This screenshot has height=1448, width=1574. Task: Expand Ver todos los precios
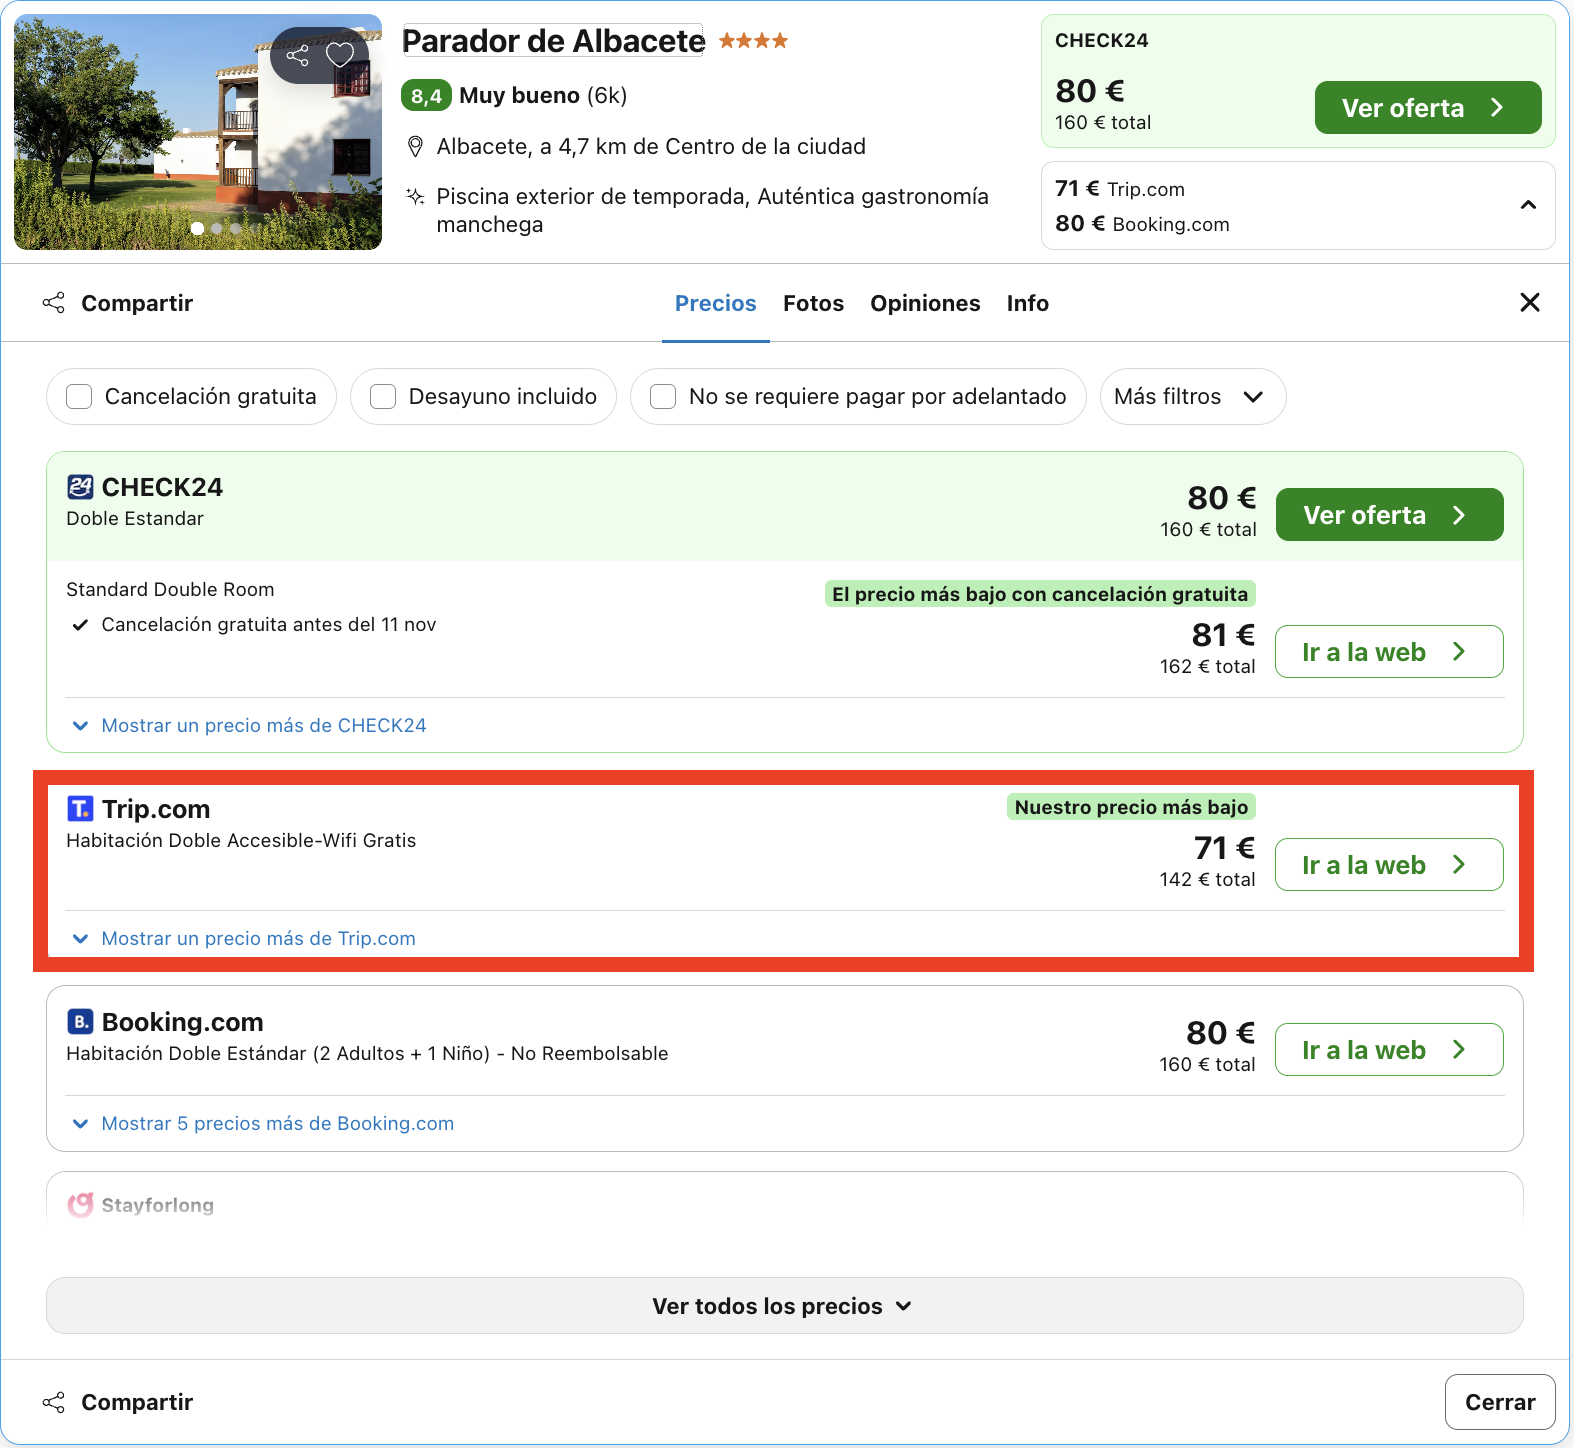785,1306
